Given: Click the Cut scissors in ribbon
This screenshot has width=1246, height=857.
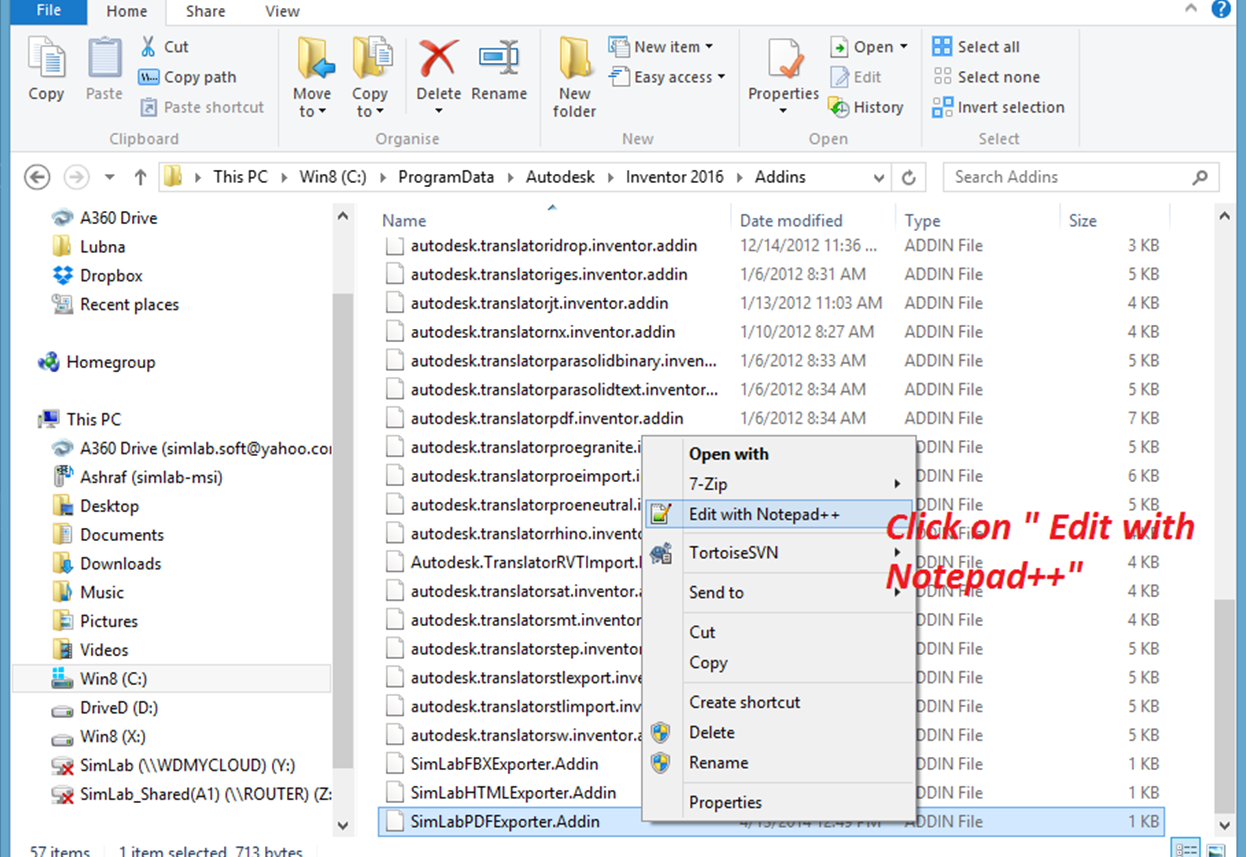Looking at the screenshot, I should pyautogui.click(x=165, y=46).
